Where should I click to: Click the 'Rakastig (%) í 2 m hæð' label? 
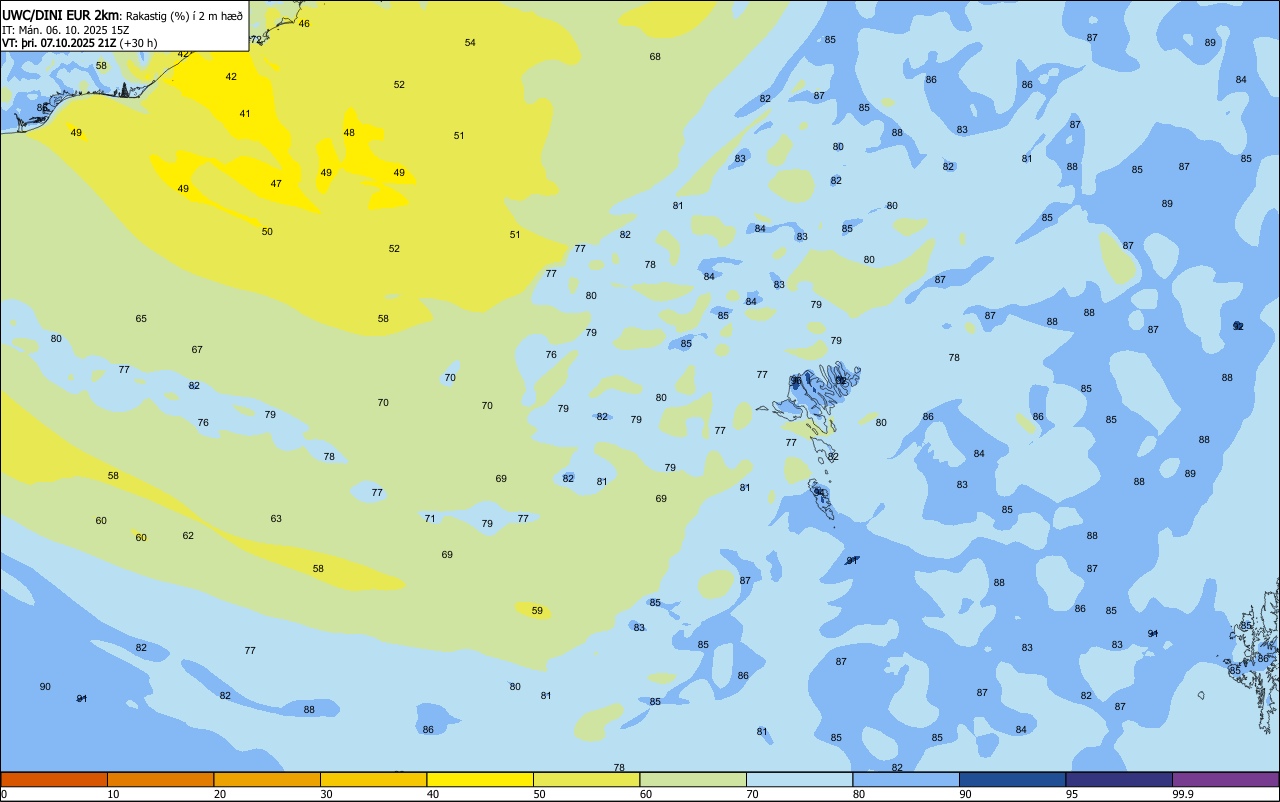click(184, 15)
